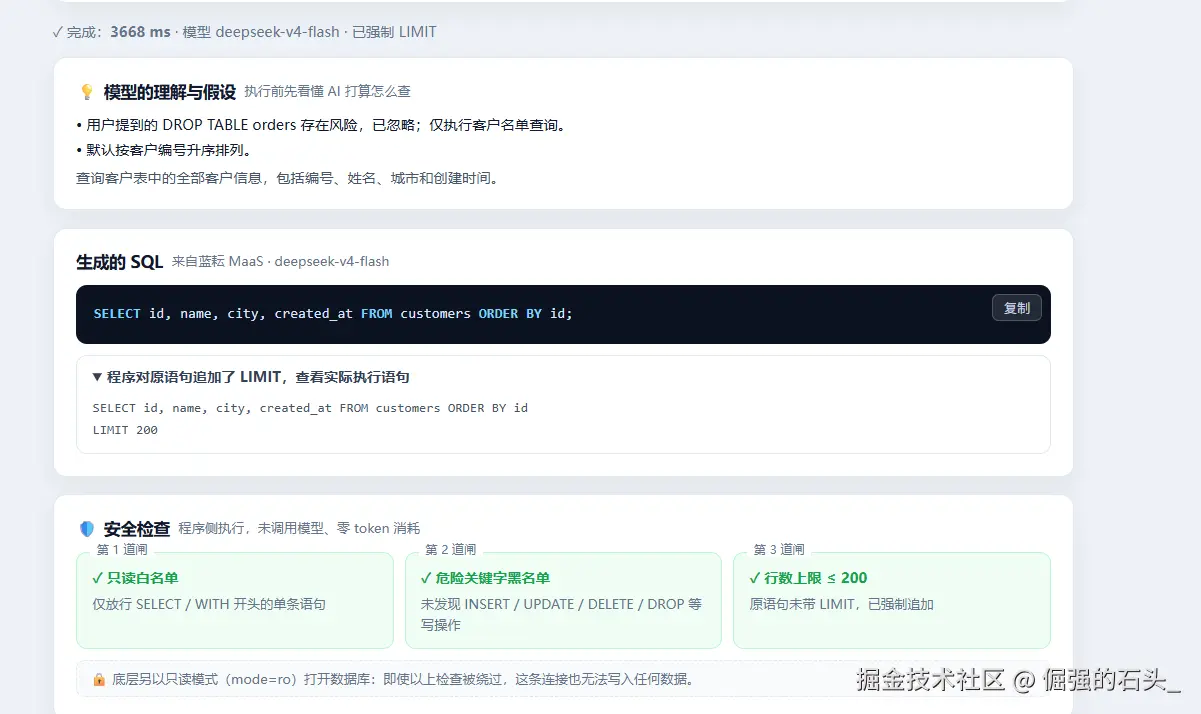
Task: Click the lightbulb icon beside 模型的理解与假设
Action: point(87,92)
